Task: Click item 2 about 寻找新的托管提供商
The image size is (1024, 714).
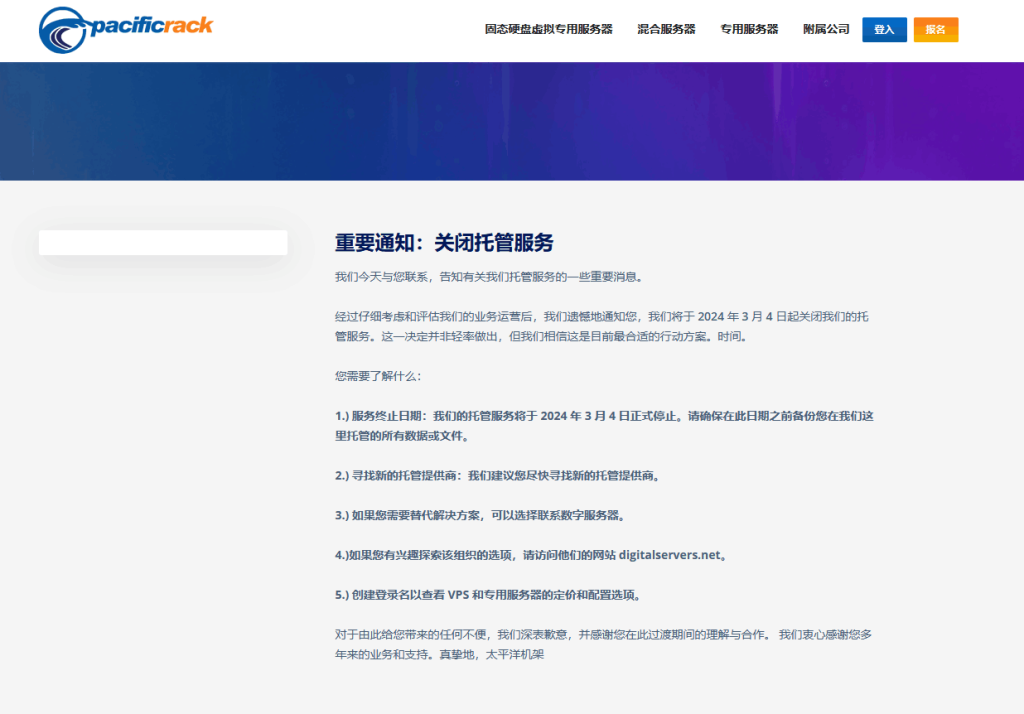Action: (497, 476)
